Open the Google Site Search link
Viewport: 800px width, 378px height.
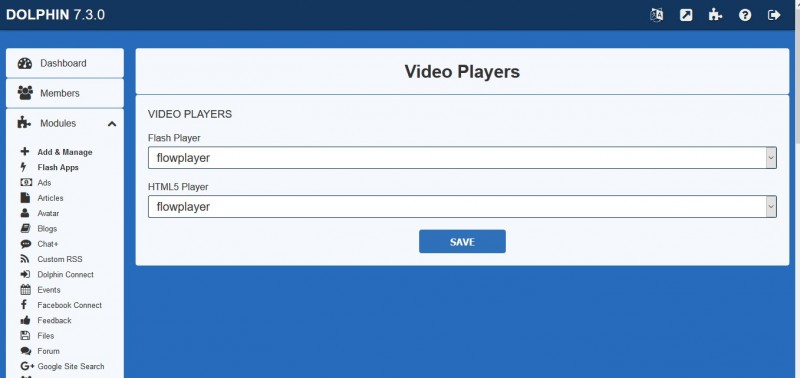[x=70, y=366]
